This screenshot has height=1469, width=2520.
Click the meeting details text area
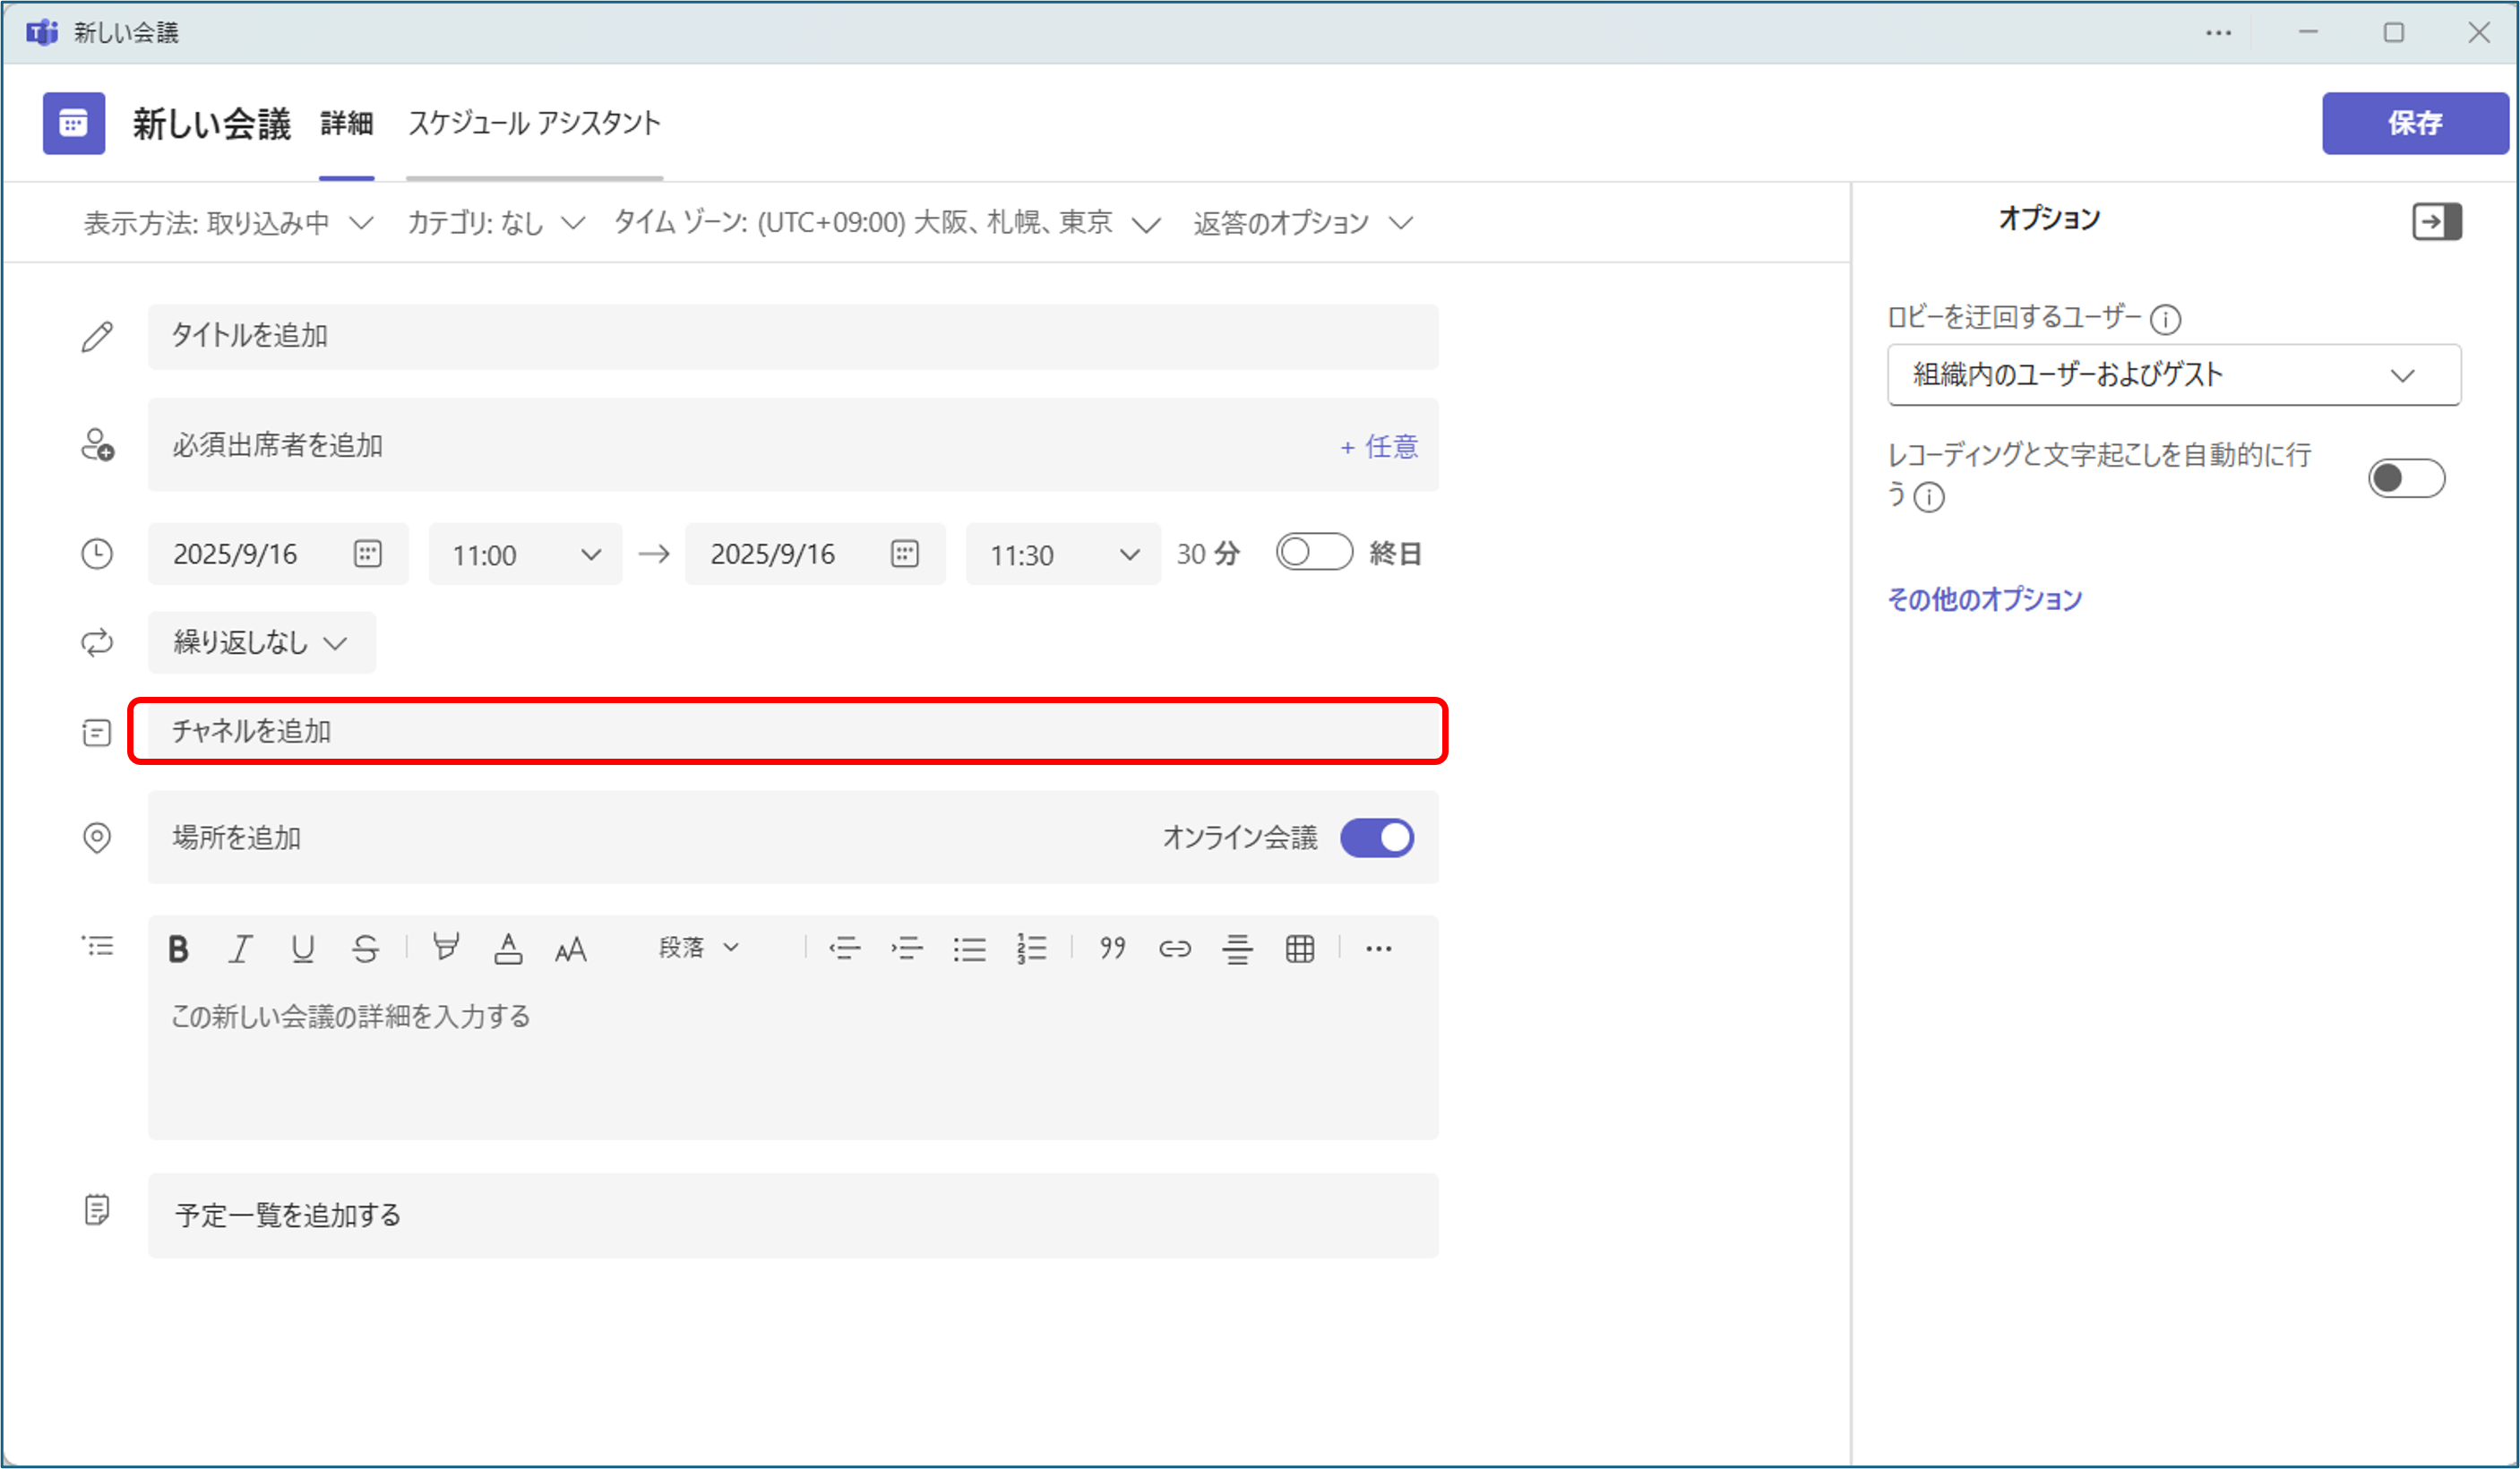793,1060
